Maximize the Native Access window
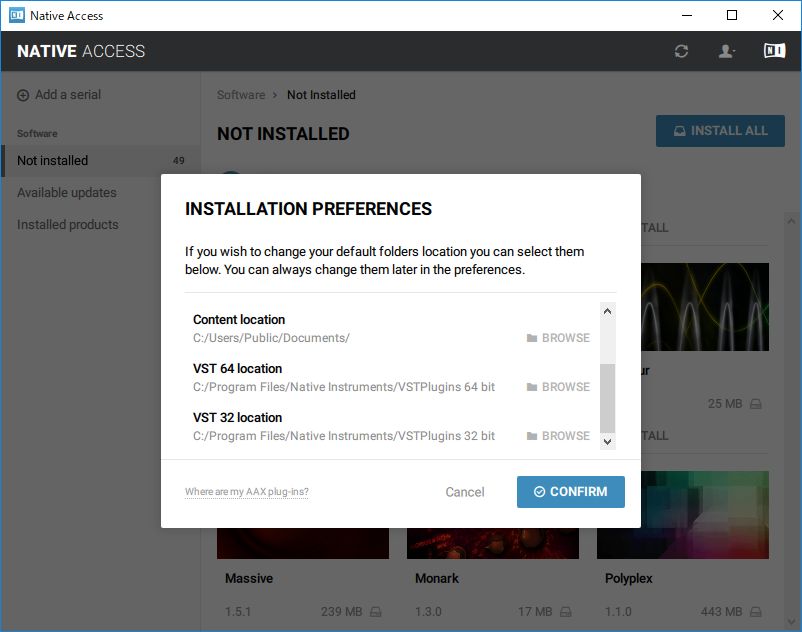This screenshot has height=632, width=802. (x=732, y=15)
